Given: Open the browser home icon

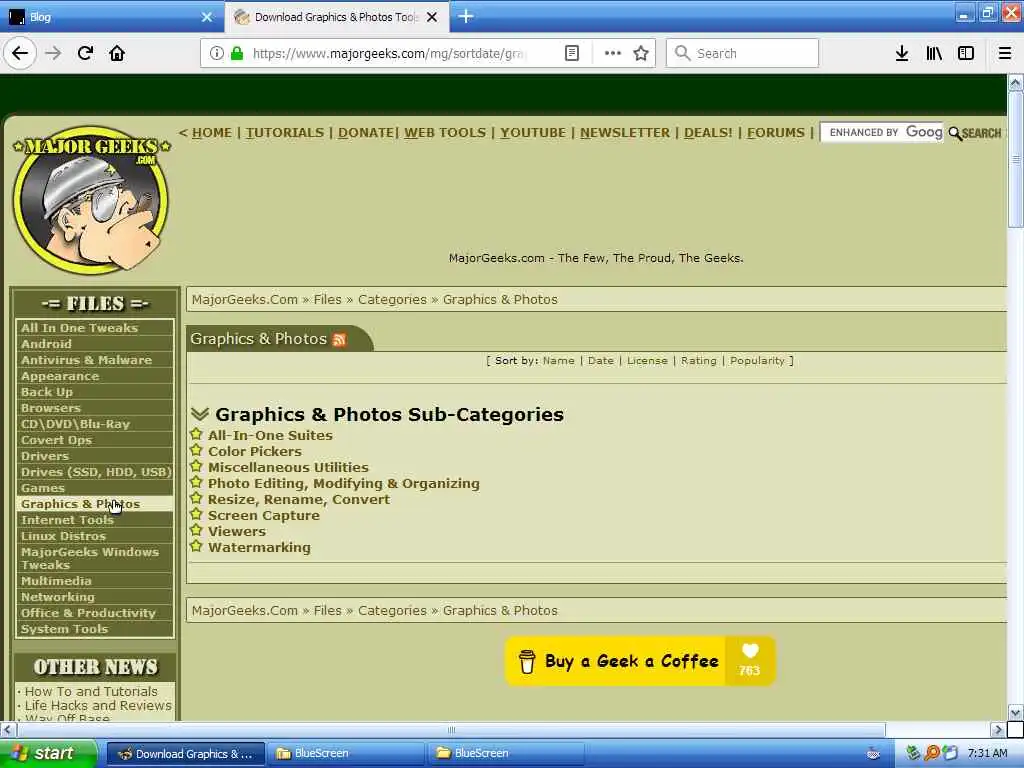Looking at the screenshot, I should (x=117, y=53).
